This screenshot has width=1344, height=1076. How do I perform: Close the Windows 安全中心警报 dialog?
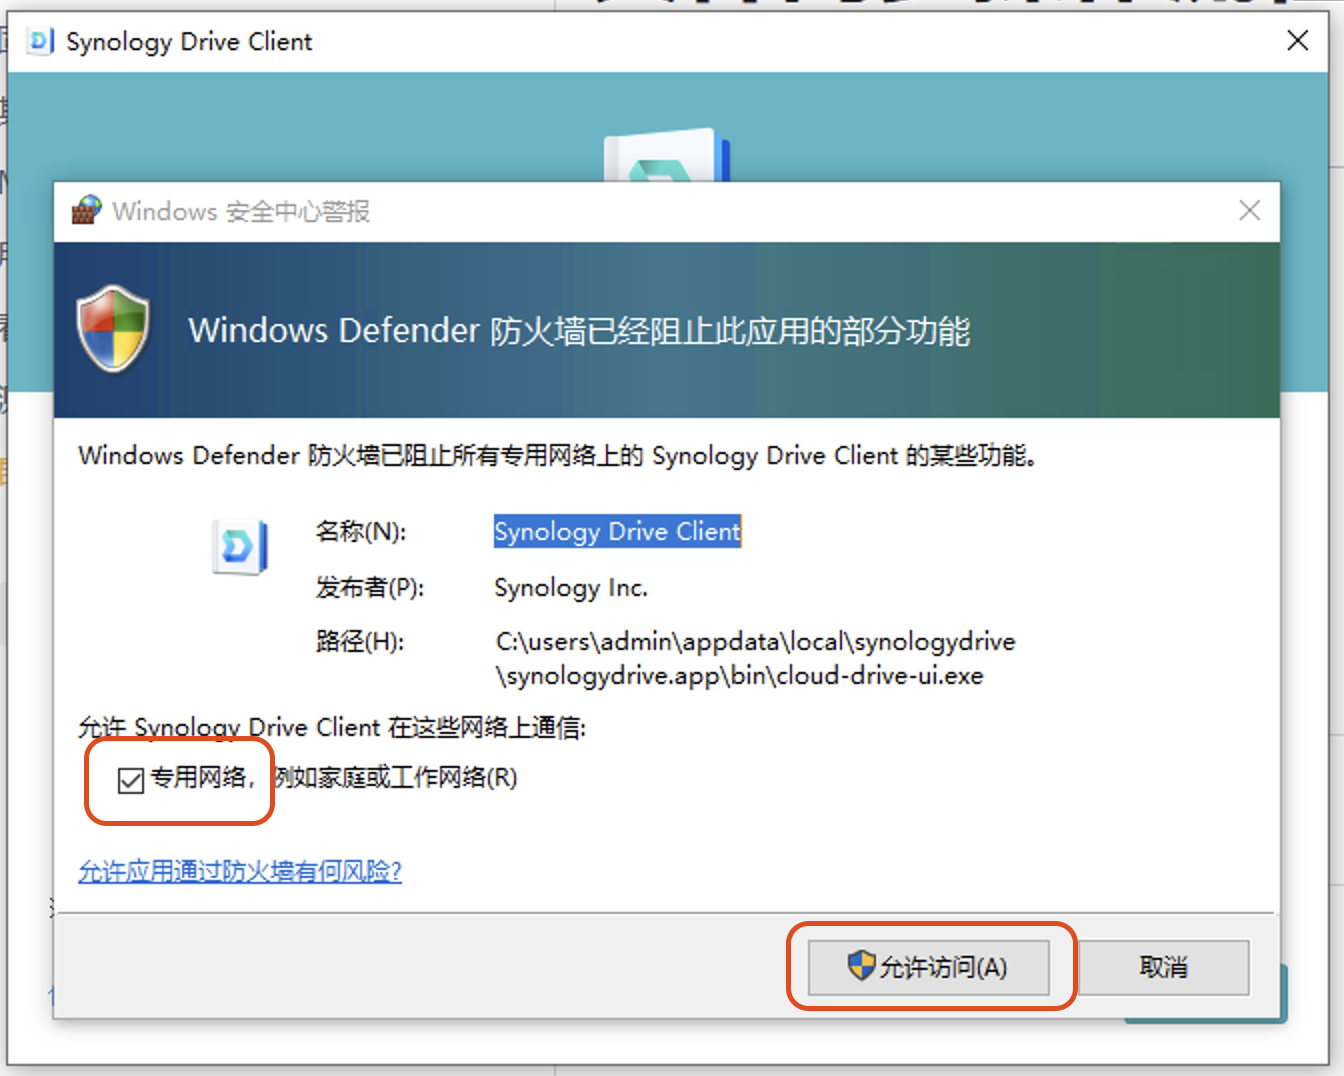(1249, 210)
